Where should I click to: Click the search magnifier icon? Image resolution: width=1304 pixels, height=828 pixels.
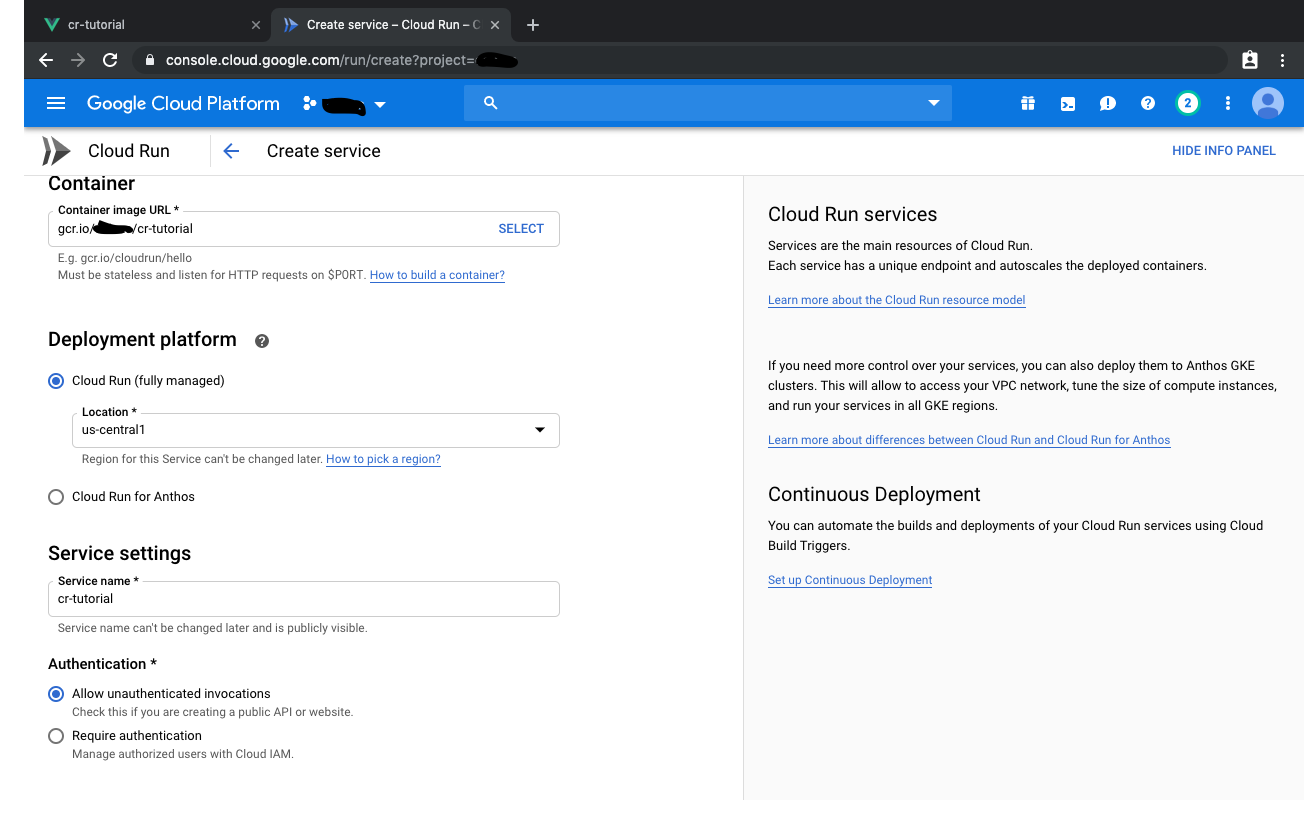(x=490, y=103)
